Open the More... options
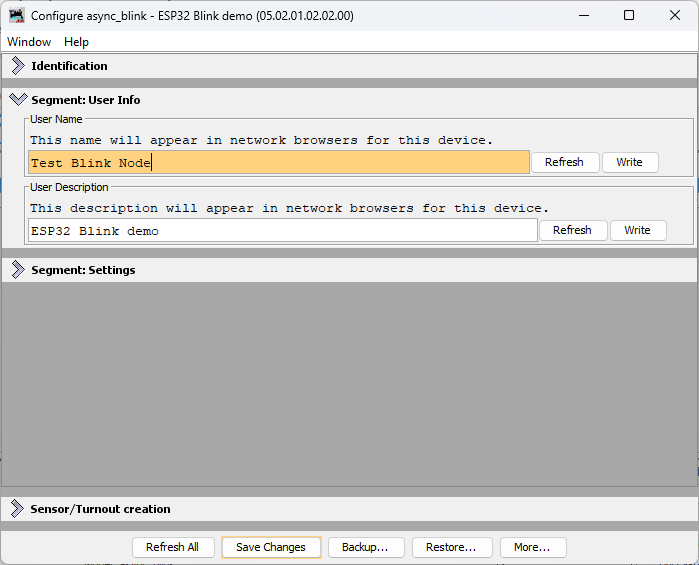This screenshot has width=699, height=565. (533, 547)
